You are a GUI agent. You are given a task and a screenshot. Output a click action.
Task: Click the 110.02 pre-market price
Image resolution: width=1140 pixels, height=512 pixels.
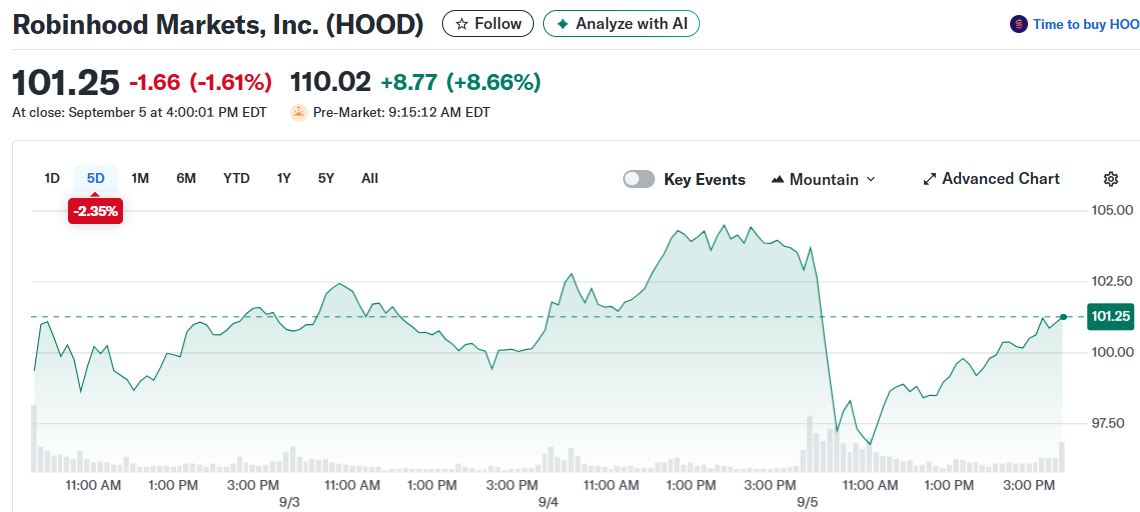coord(330,82)
